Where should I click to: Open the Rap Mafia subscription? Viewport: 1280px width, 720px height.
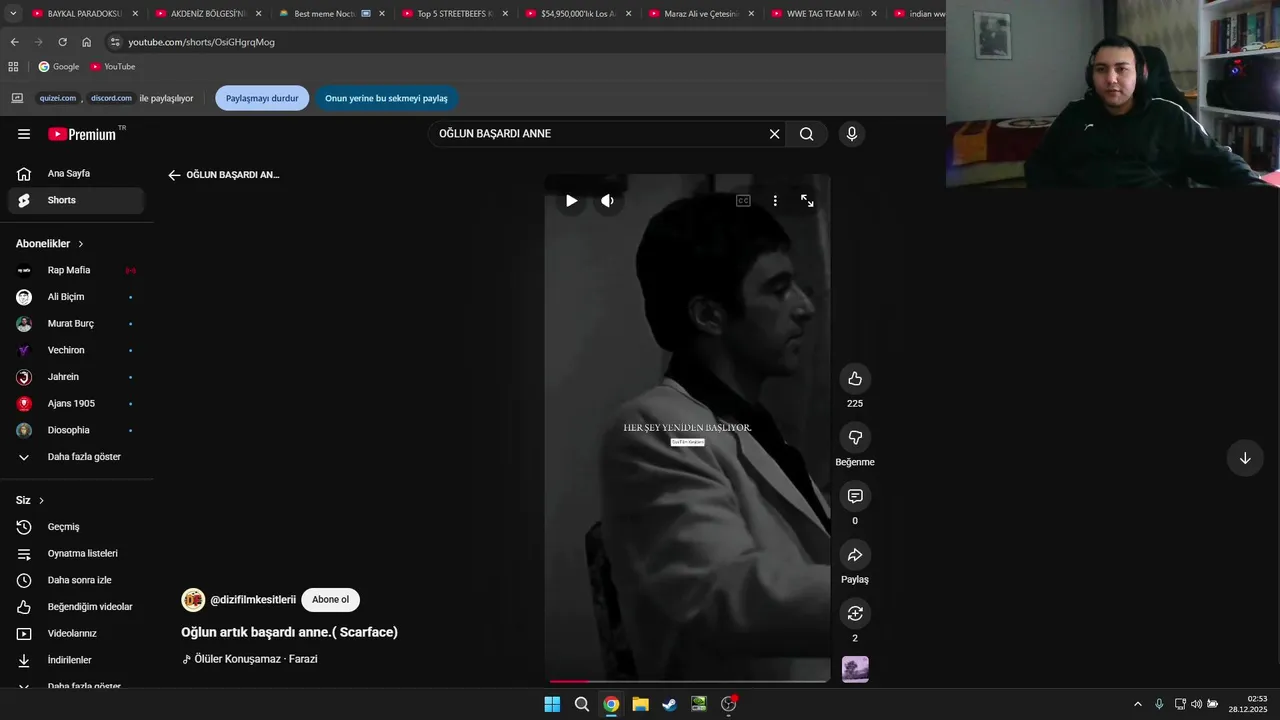76,270
